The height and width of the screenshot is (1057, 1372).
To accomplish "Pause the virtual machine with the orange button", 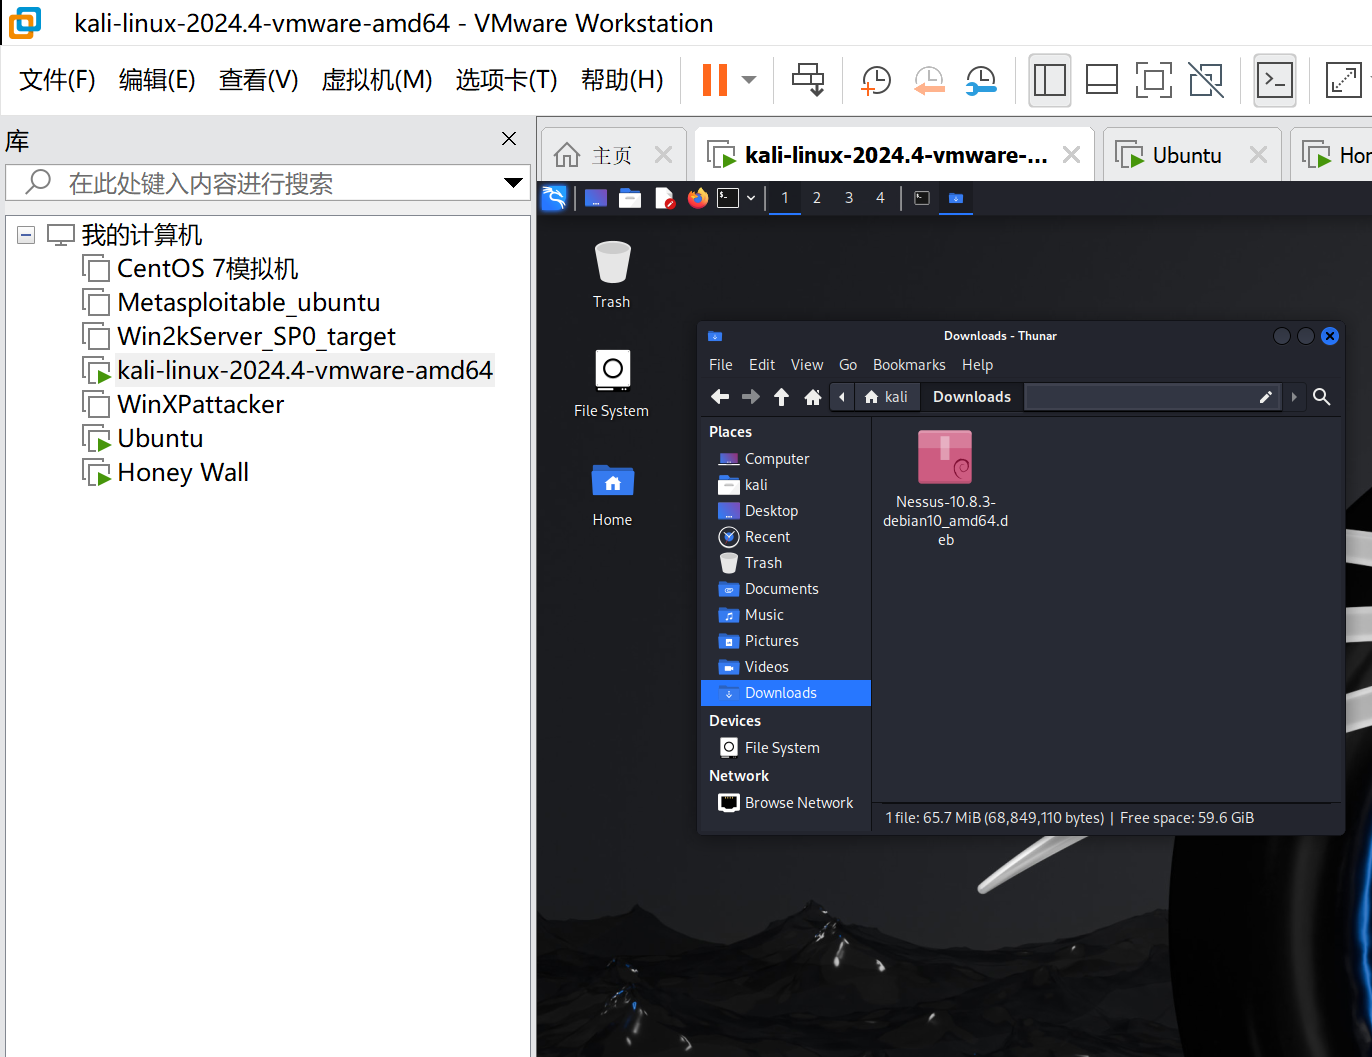I will (715, 80).
